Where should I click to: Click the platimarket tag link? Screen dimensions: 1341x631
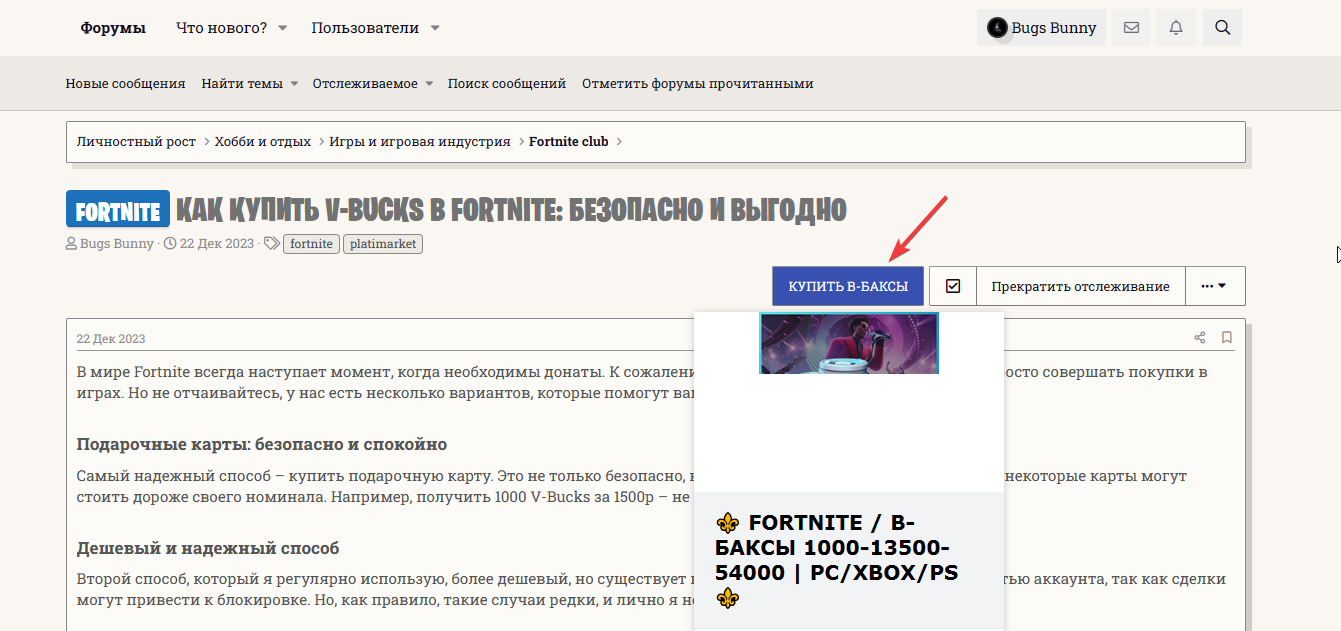pos(382,244)
